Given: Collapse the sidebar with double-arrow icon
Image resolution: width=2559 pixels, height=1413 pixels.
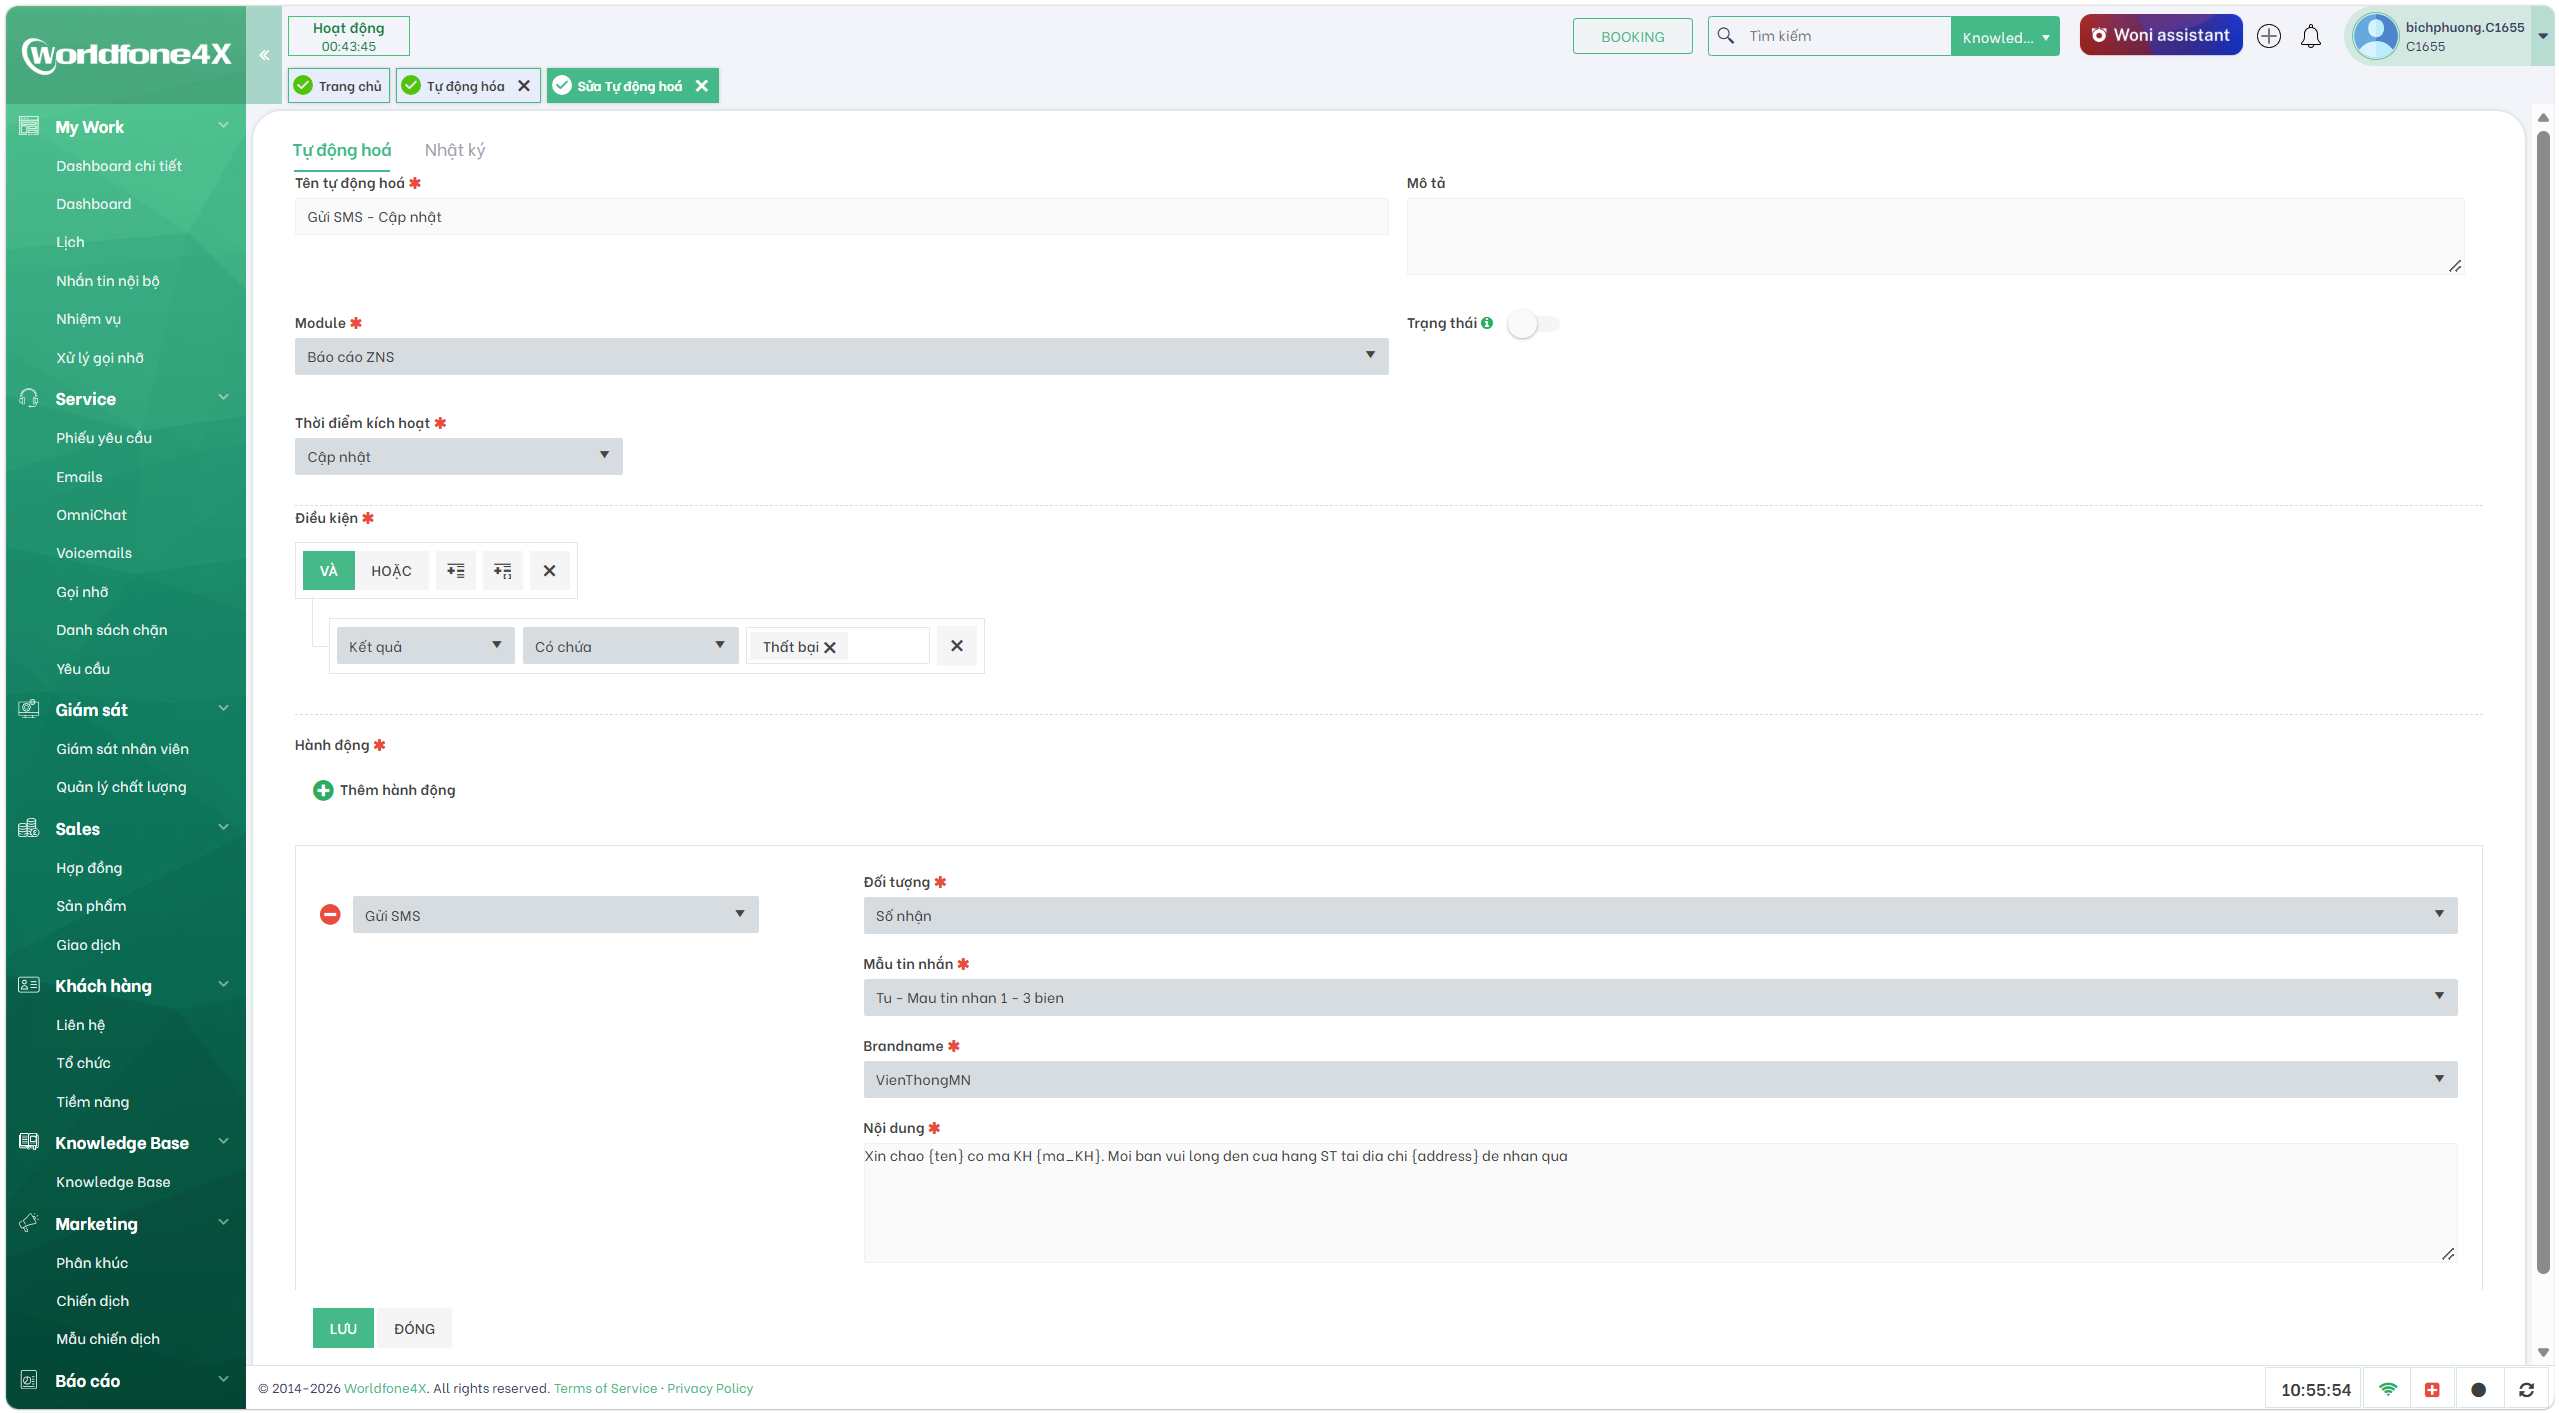Looking at the screenshot, I should [264, 55].
